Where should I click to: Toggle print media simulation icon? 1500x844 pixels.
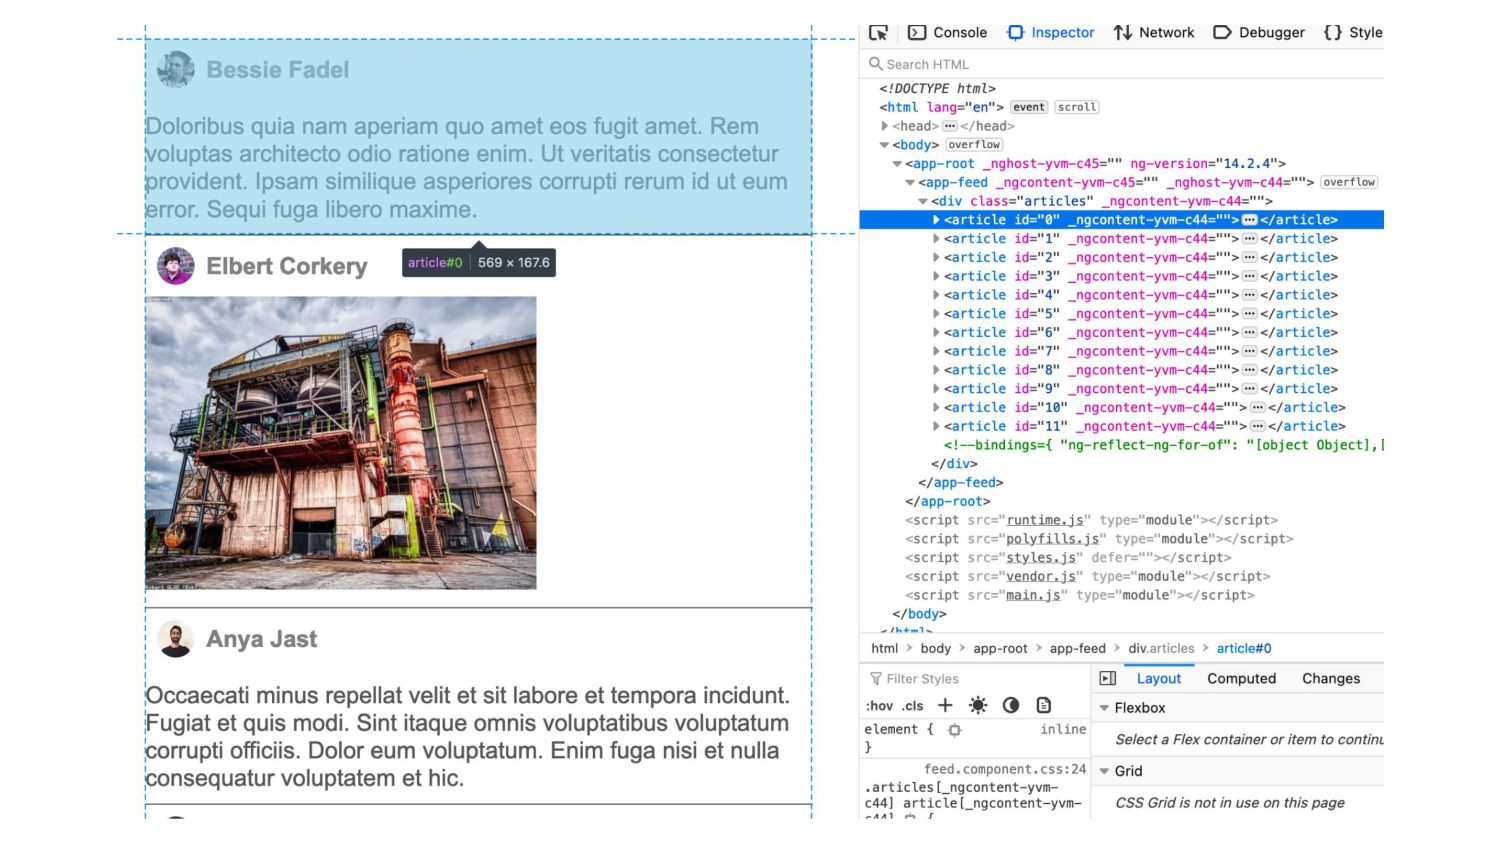[x=1044, y=706]
